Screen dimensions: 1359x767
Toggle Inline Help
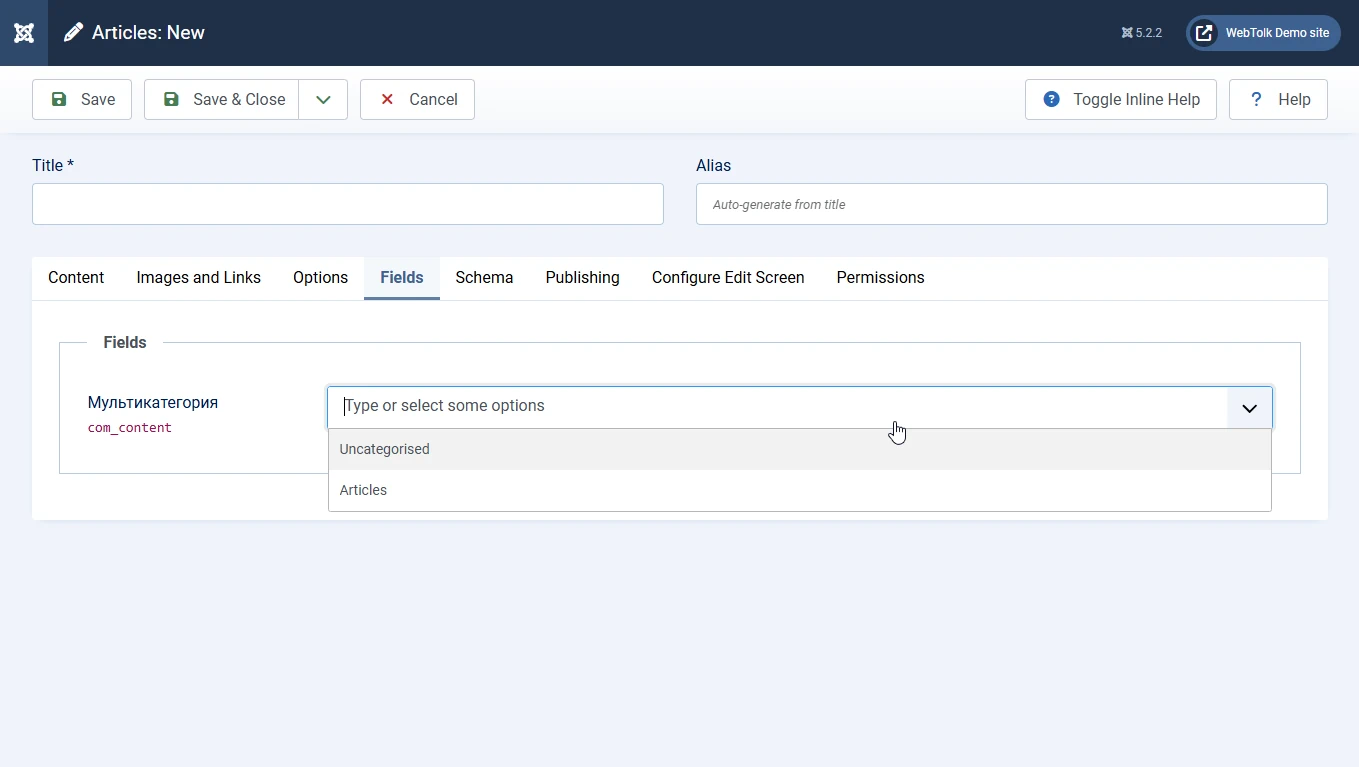click(x=1121, y=100)
